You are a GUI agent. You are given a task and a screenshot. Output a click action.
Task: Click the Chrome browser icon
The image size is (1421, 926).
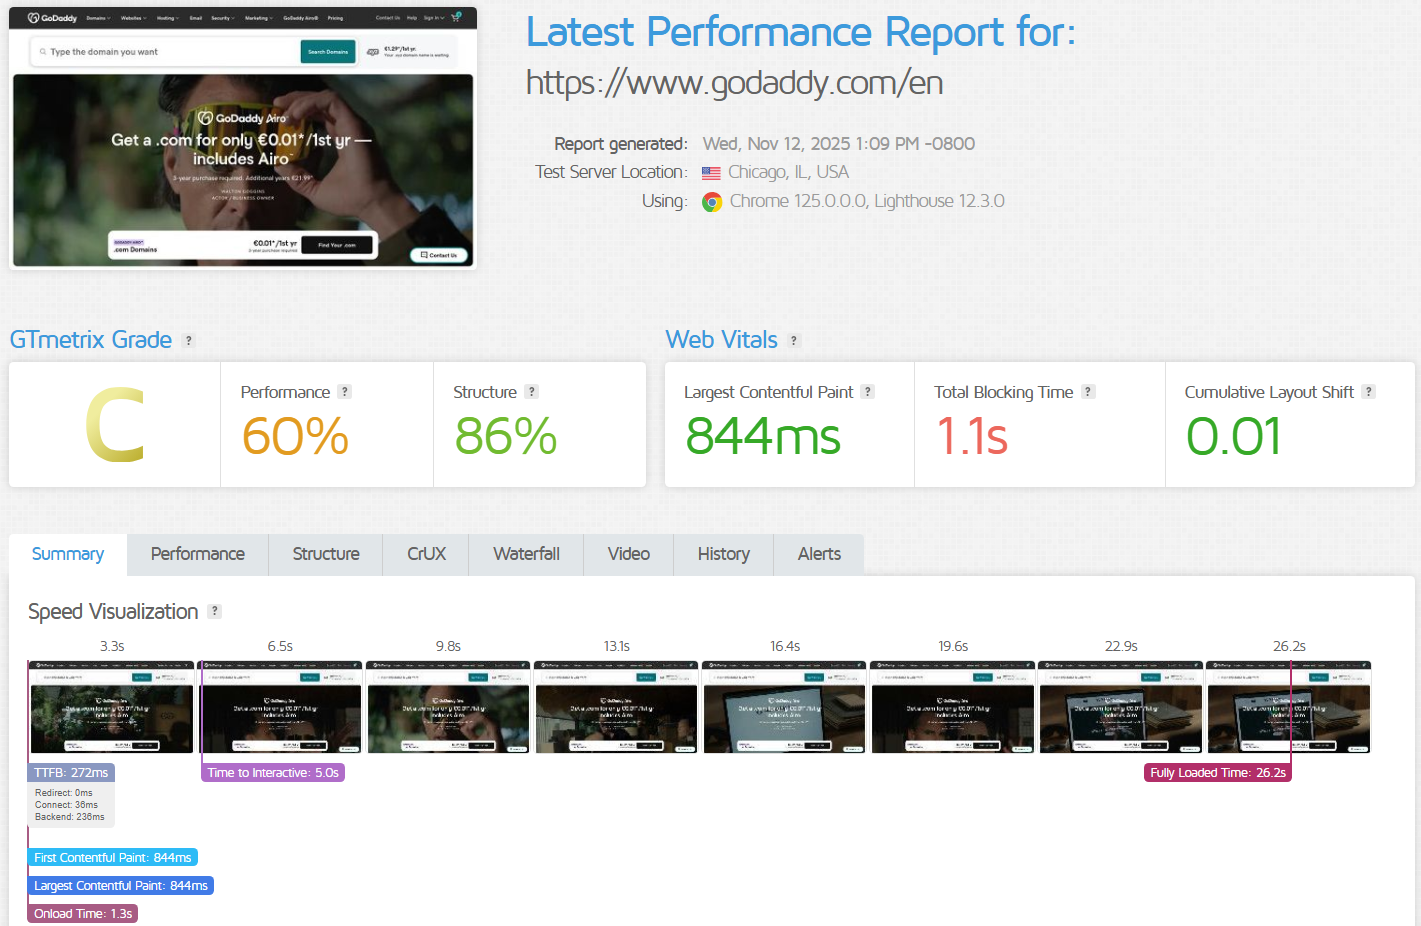click(712, 202)
